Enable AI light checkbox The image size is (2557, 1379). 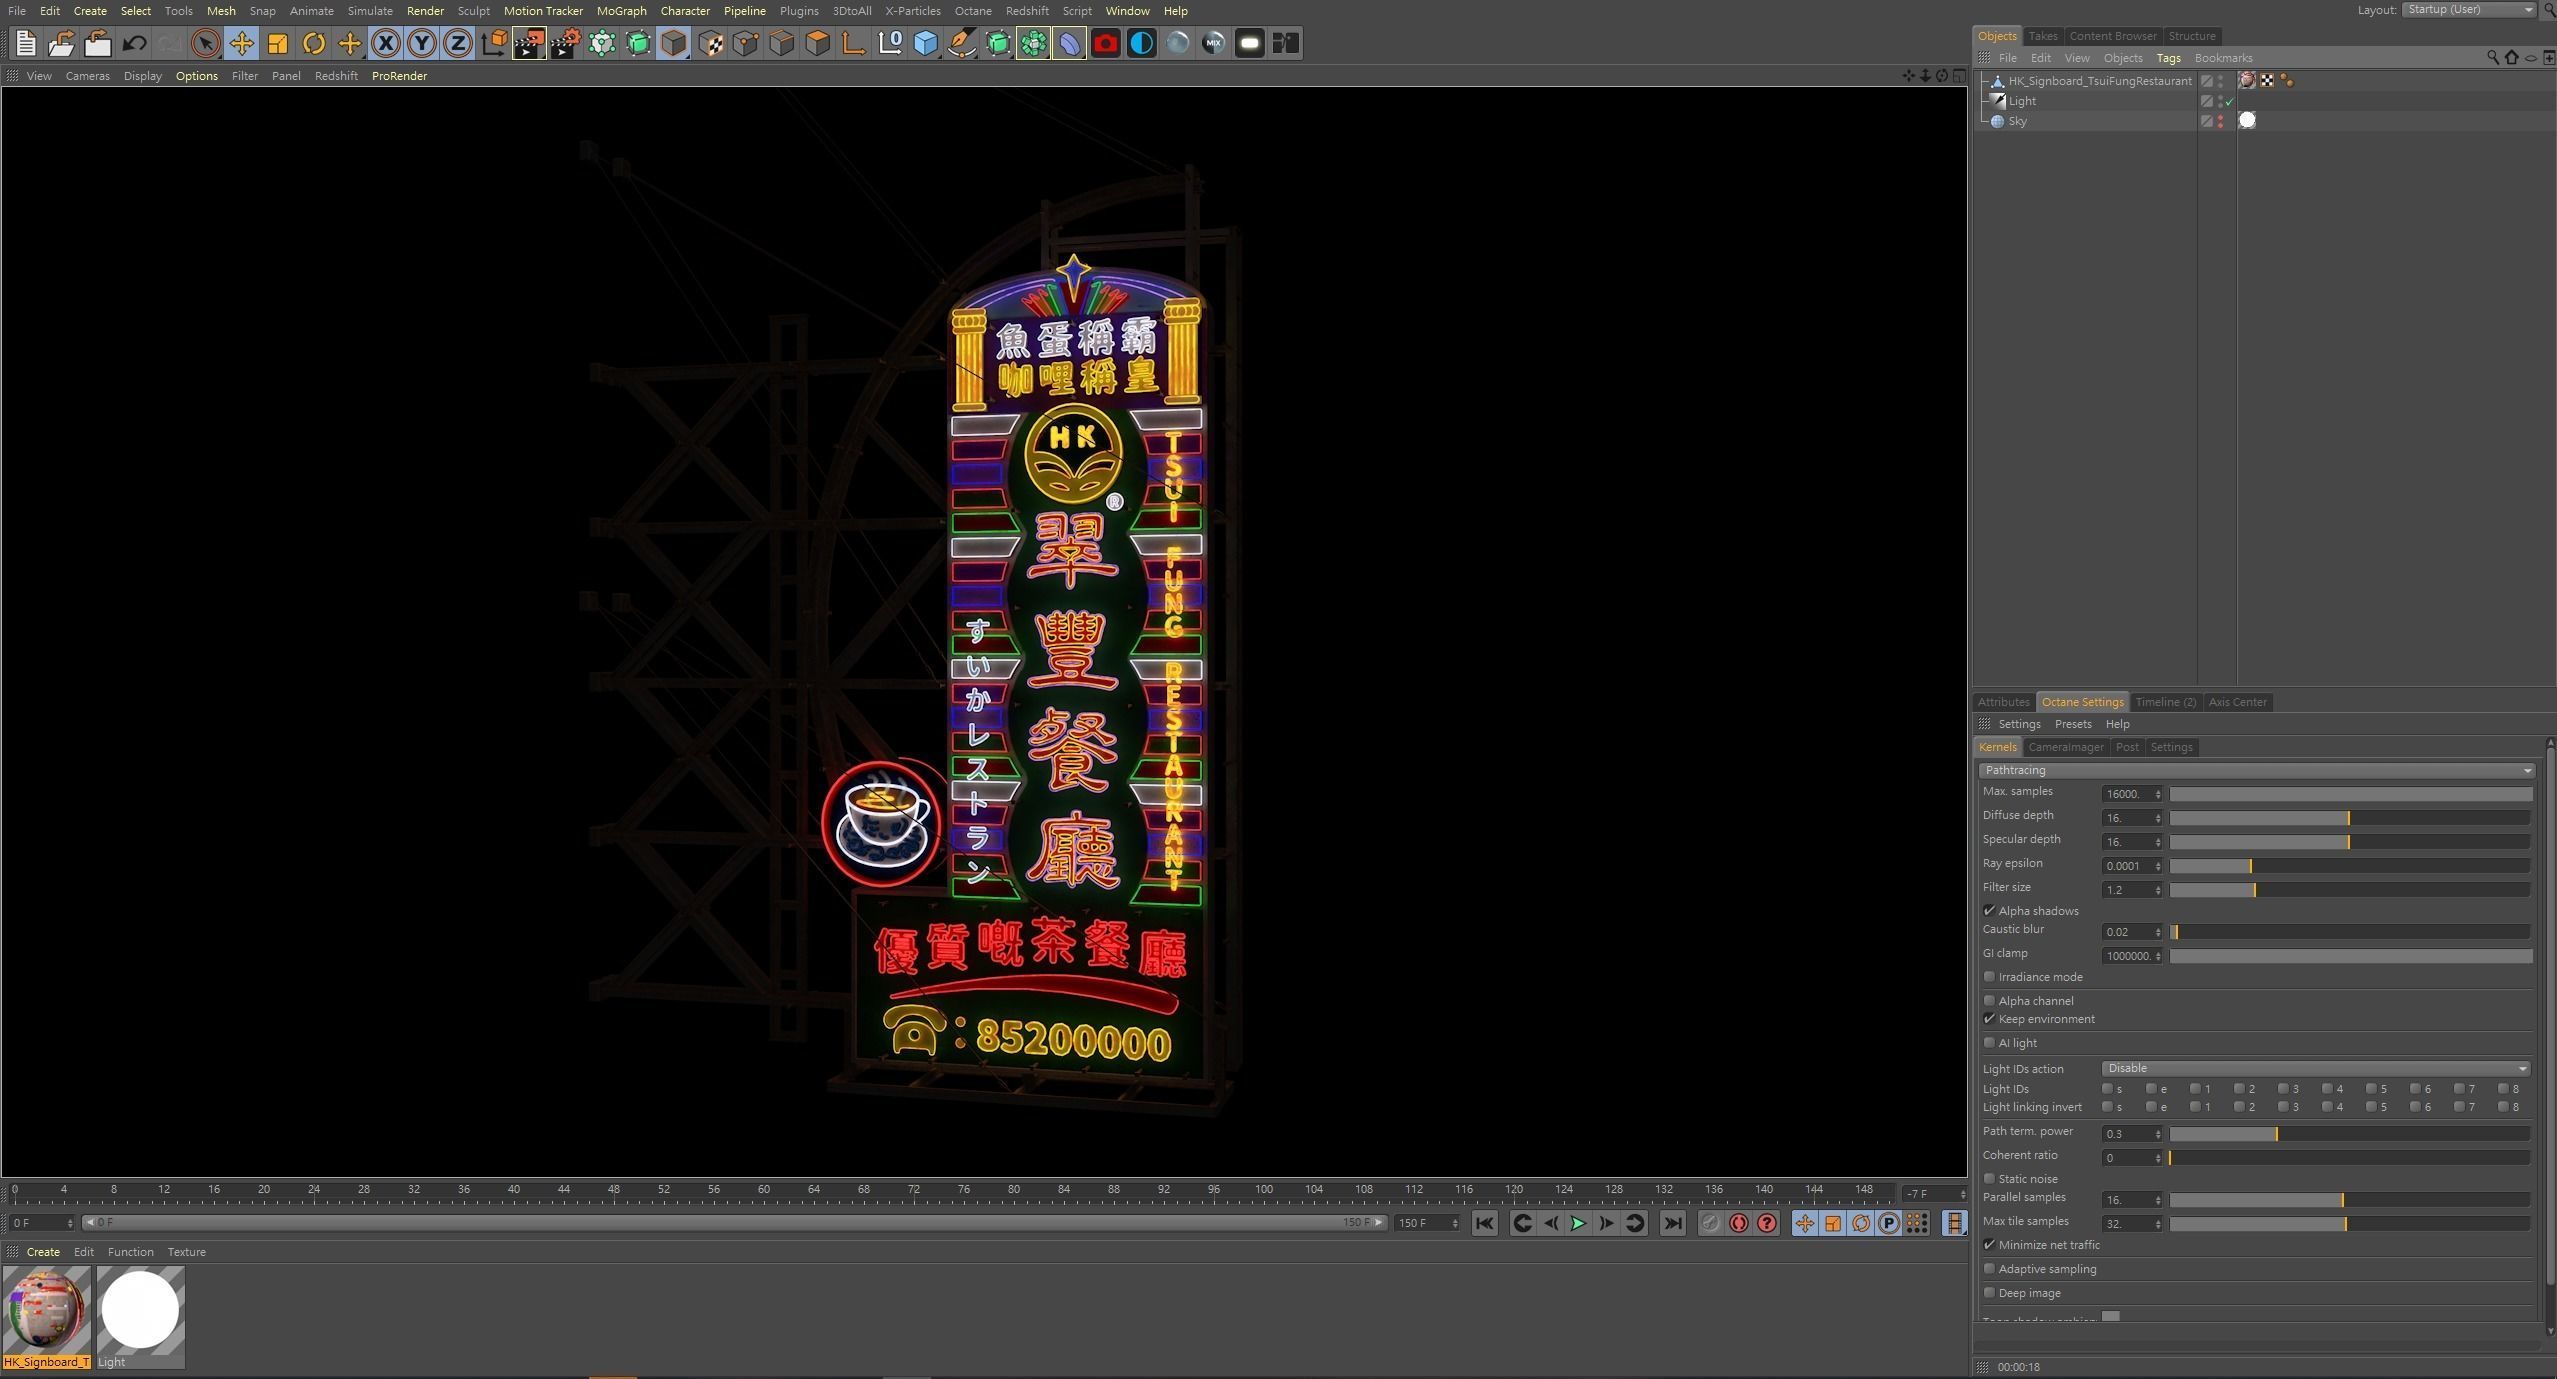[x=1989, y=1043]
